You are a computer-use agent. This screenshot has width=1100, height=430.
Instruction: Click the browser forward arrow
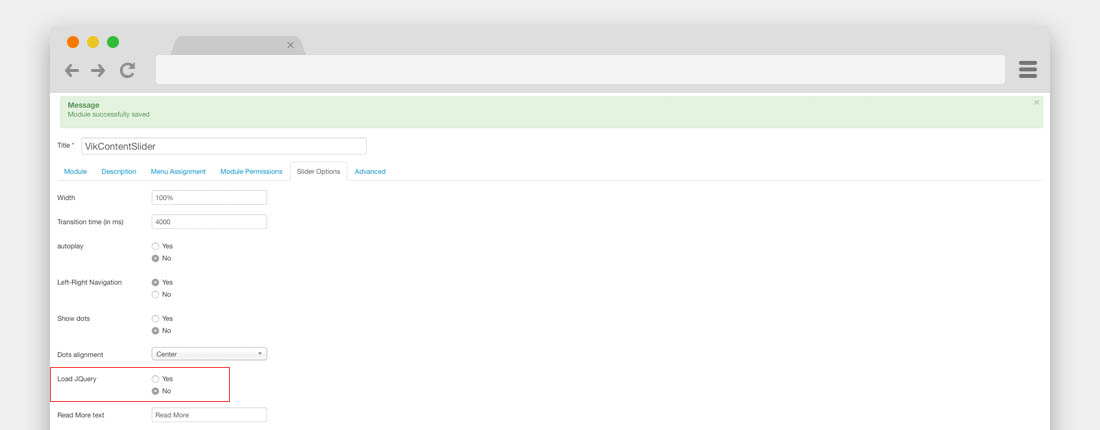[98, 70]
